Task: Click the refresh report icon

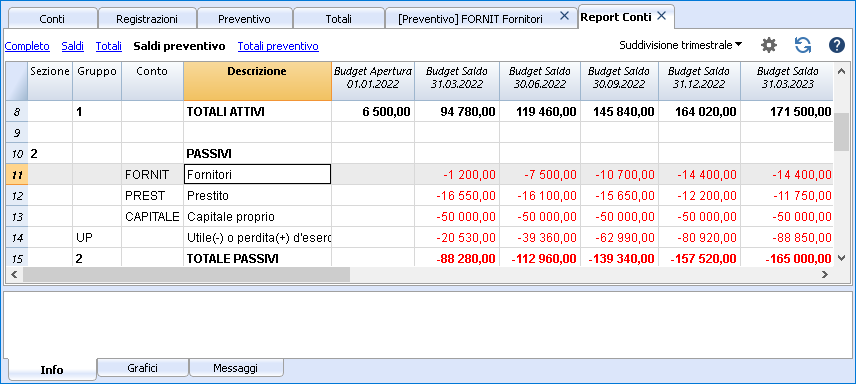Action: [802, 45]
